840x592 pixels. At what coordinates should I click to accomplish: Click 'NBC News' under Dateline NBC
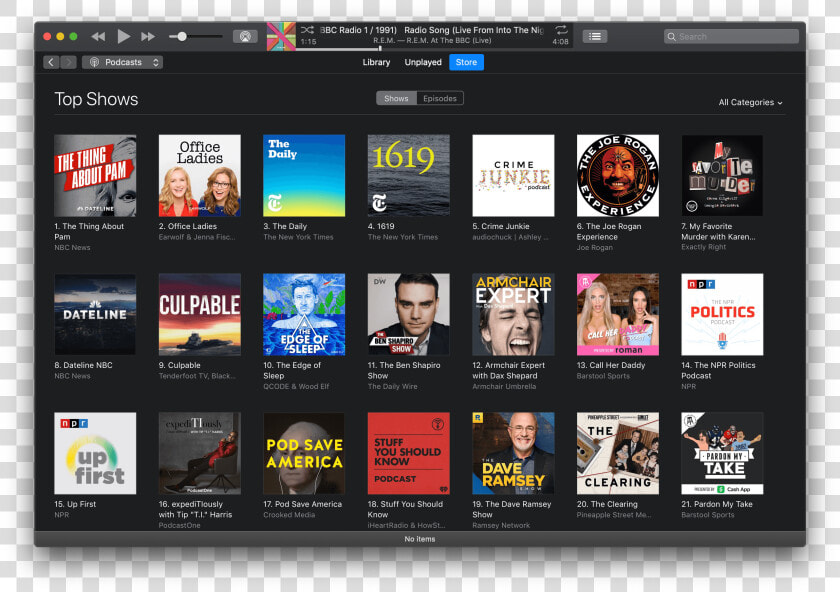coord(72,376)
